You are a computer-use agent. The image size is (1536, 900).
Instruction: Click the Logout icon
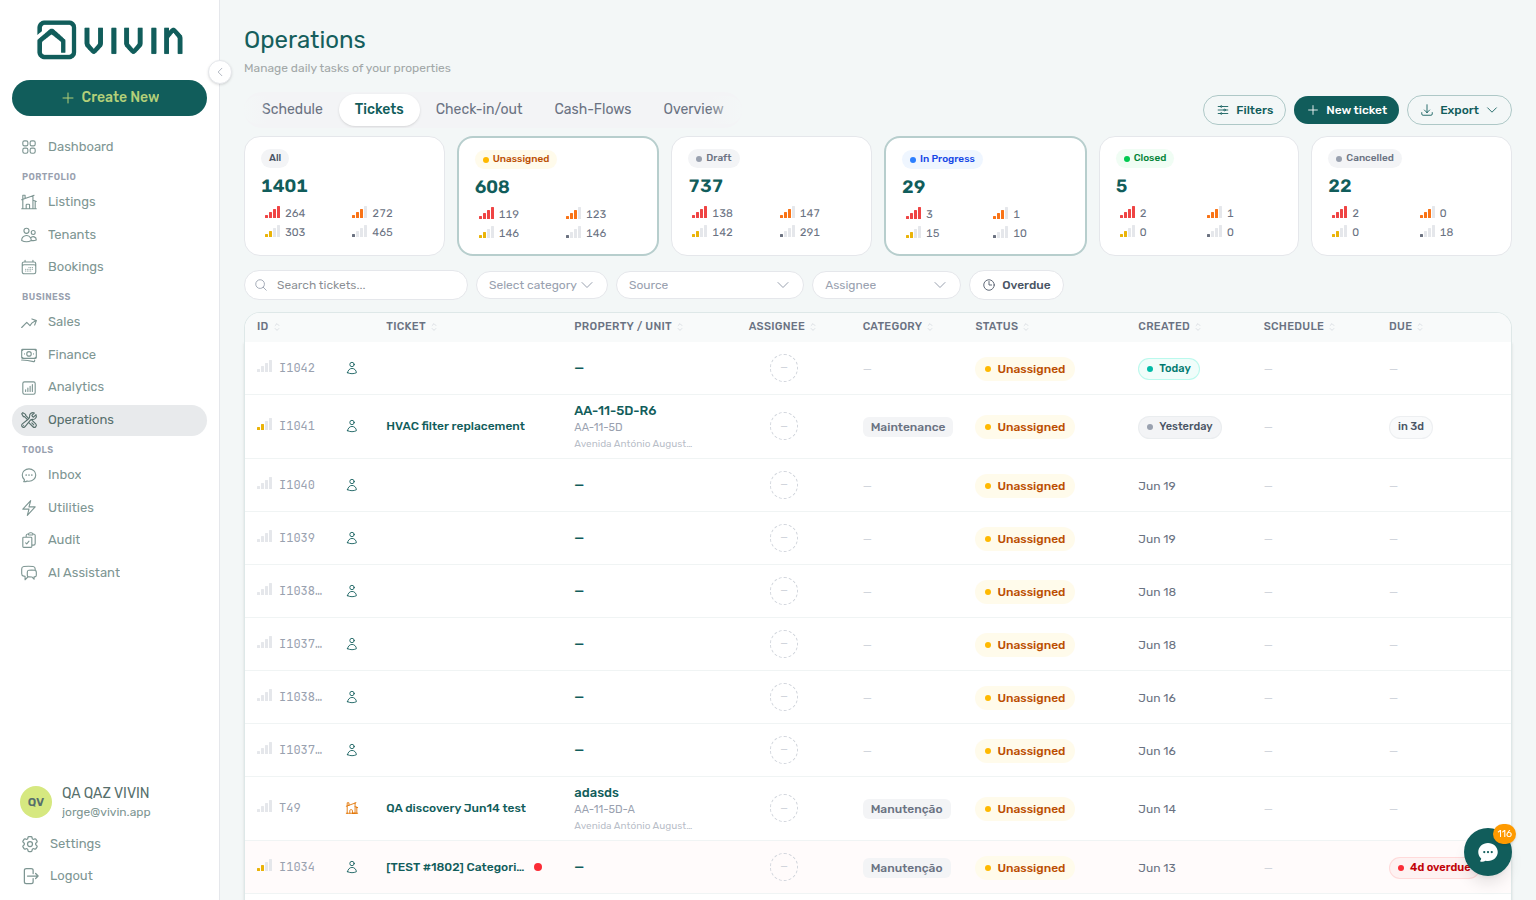pos(30,876)
